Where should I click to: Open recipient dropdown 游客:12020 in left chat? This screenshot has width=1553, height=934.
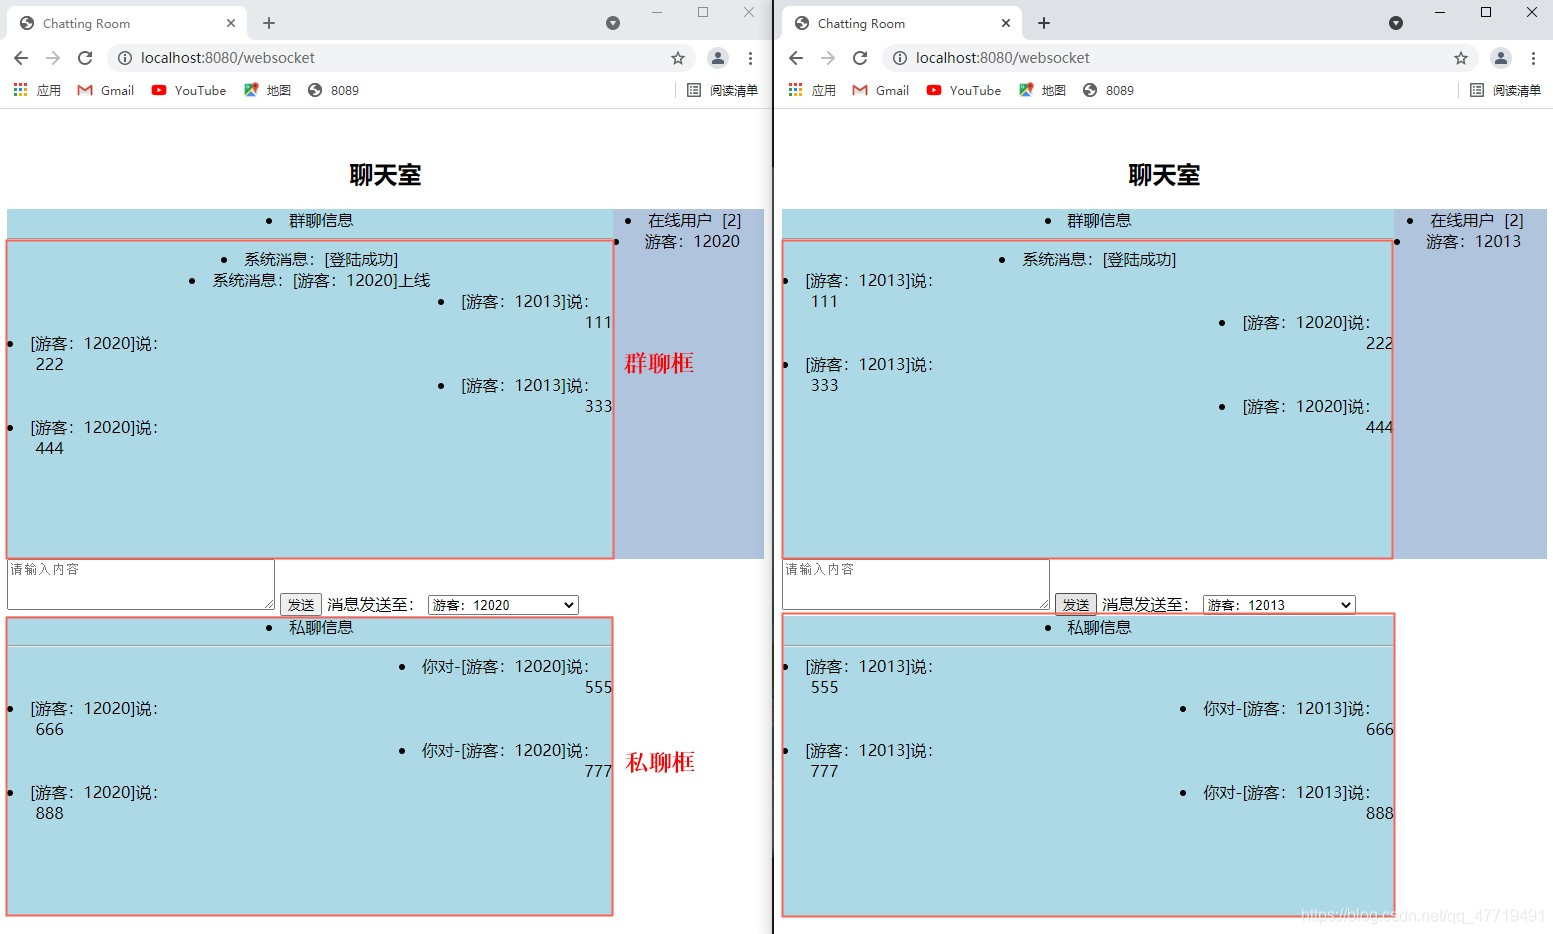[x=503, y=605]
